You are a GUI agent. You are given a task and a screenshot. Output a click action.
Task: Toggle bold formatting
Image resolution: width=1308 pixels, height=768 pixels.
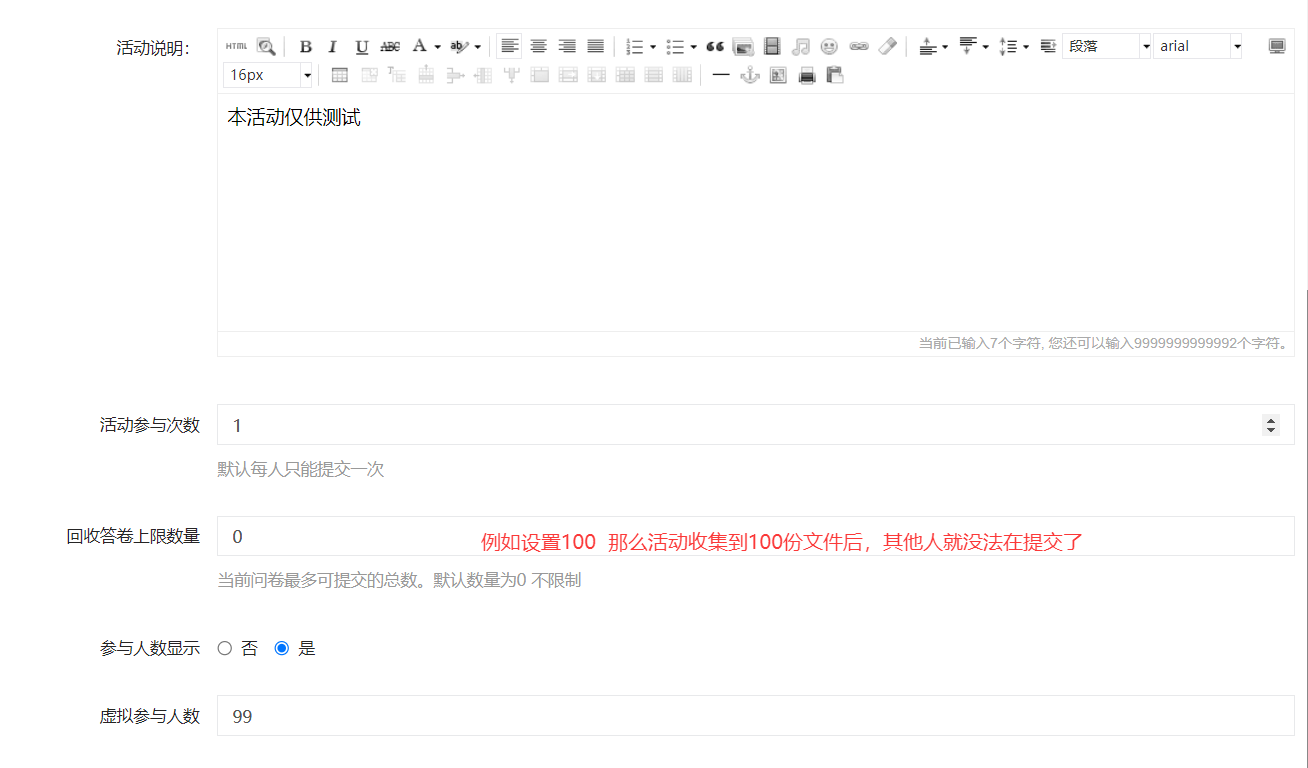click(306, 46)
